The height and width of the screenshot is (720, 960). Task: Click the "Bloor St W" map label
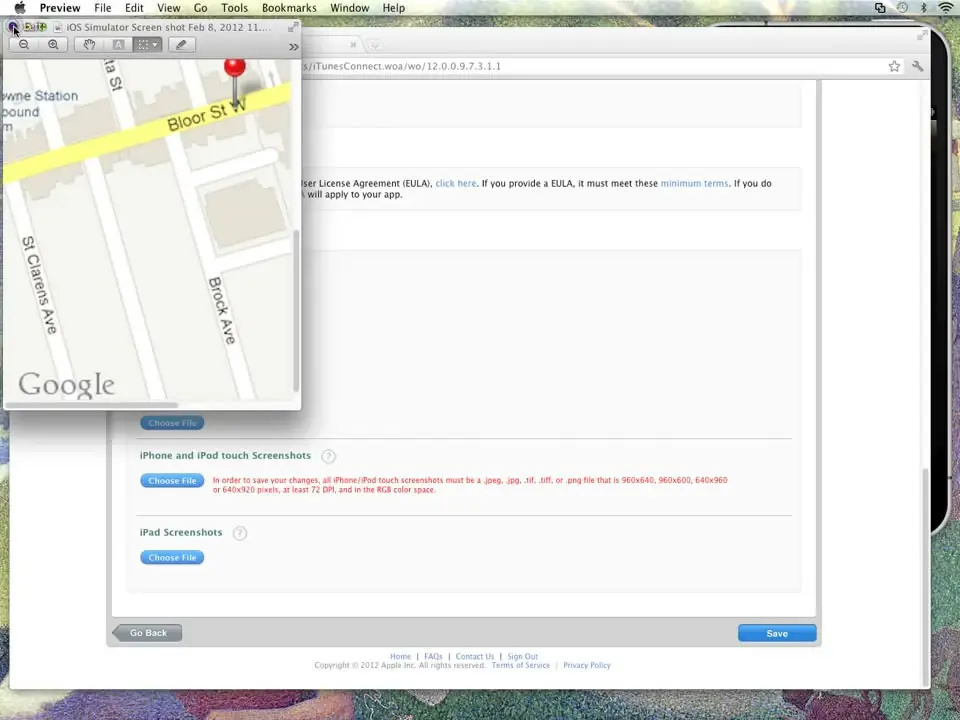[206, 115]
